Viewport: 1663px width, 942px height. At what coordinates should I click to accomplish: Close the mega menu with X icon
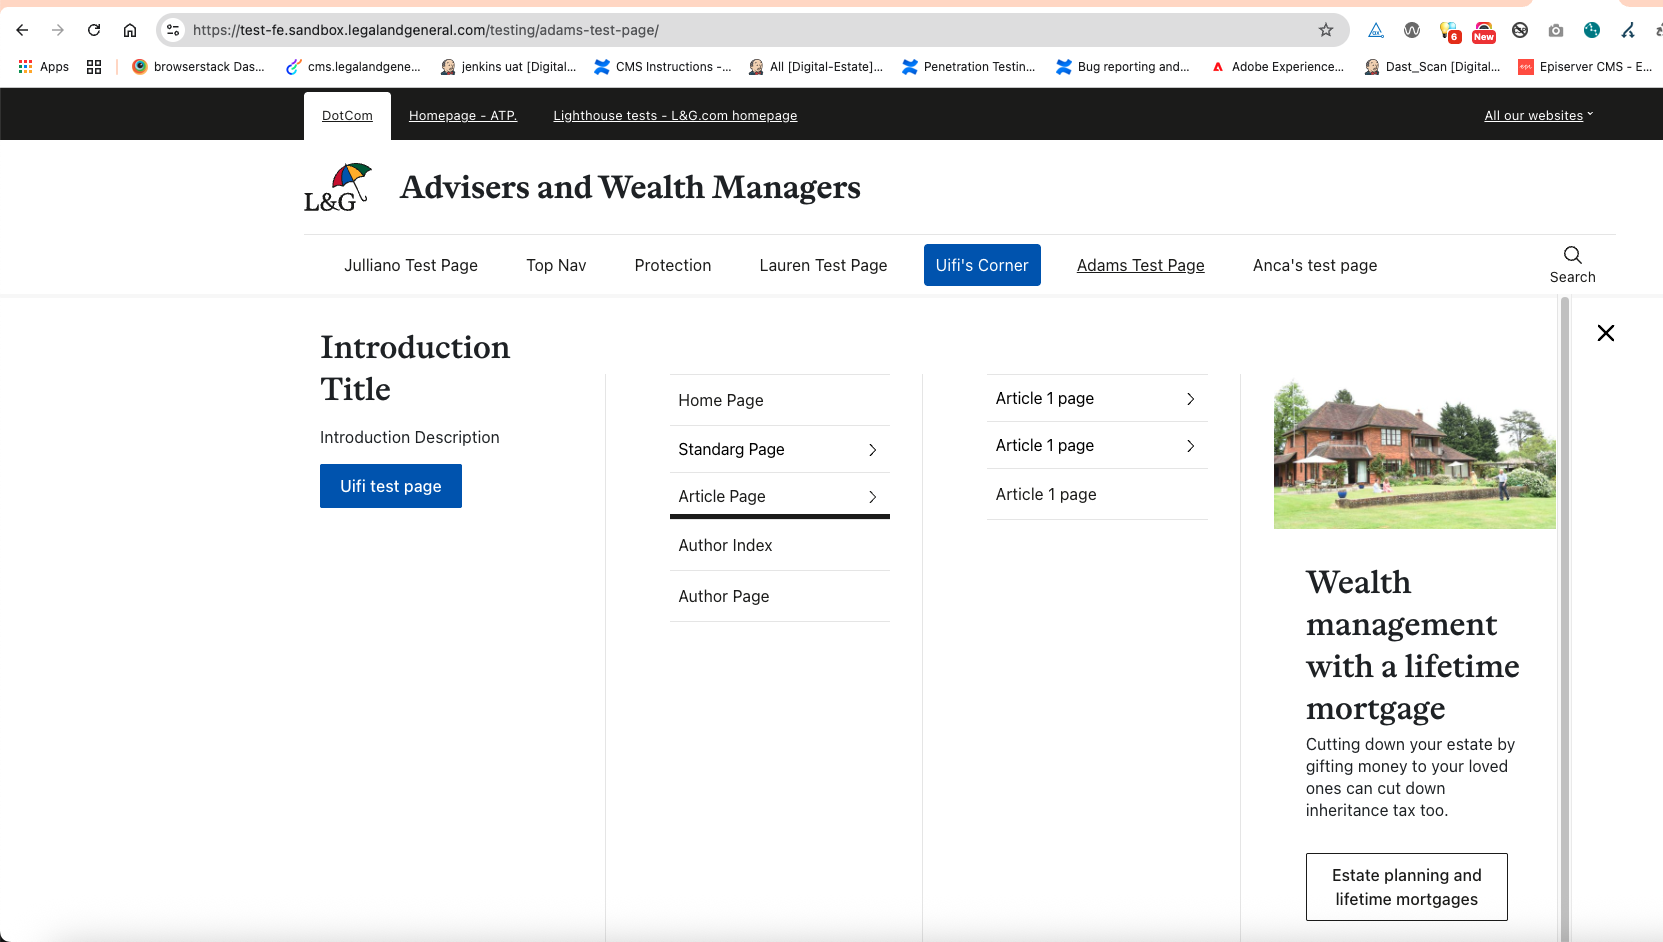[1605, 333]
